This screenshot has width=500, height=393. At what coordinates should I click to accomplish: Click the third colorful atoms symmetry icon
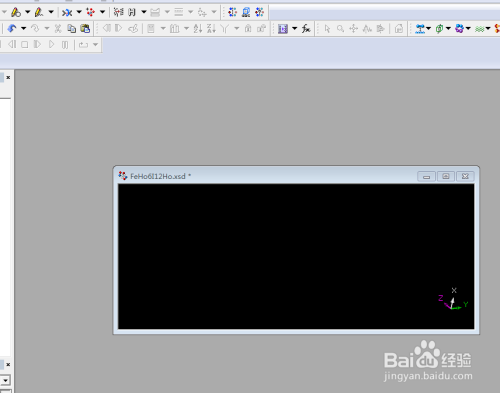point(259,12)
